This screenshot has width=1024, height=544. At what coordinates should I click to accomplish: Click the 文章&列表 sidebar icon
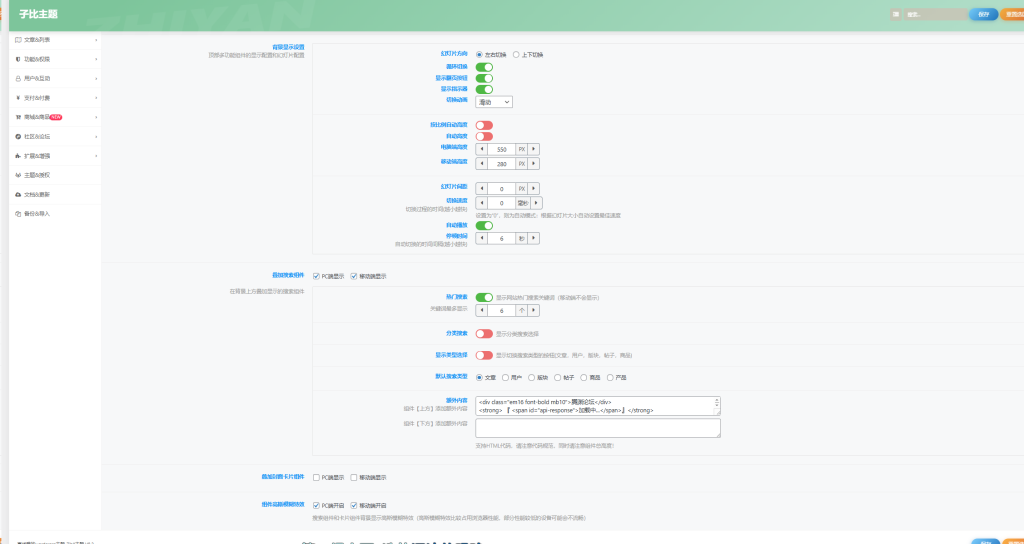click(x=17, y=40)
